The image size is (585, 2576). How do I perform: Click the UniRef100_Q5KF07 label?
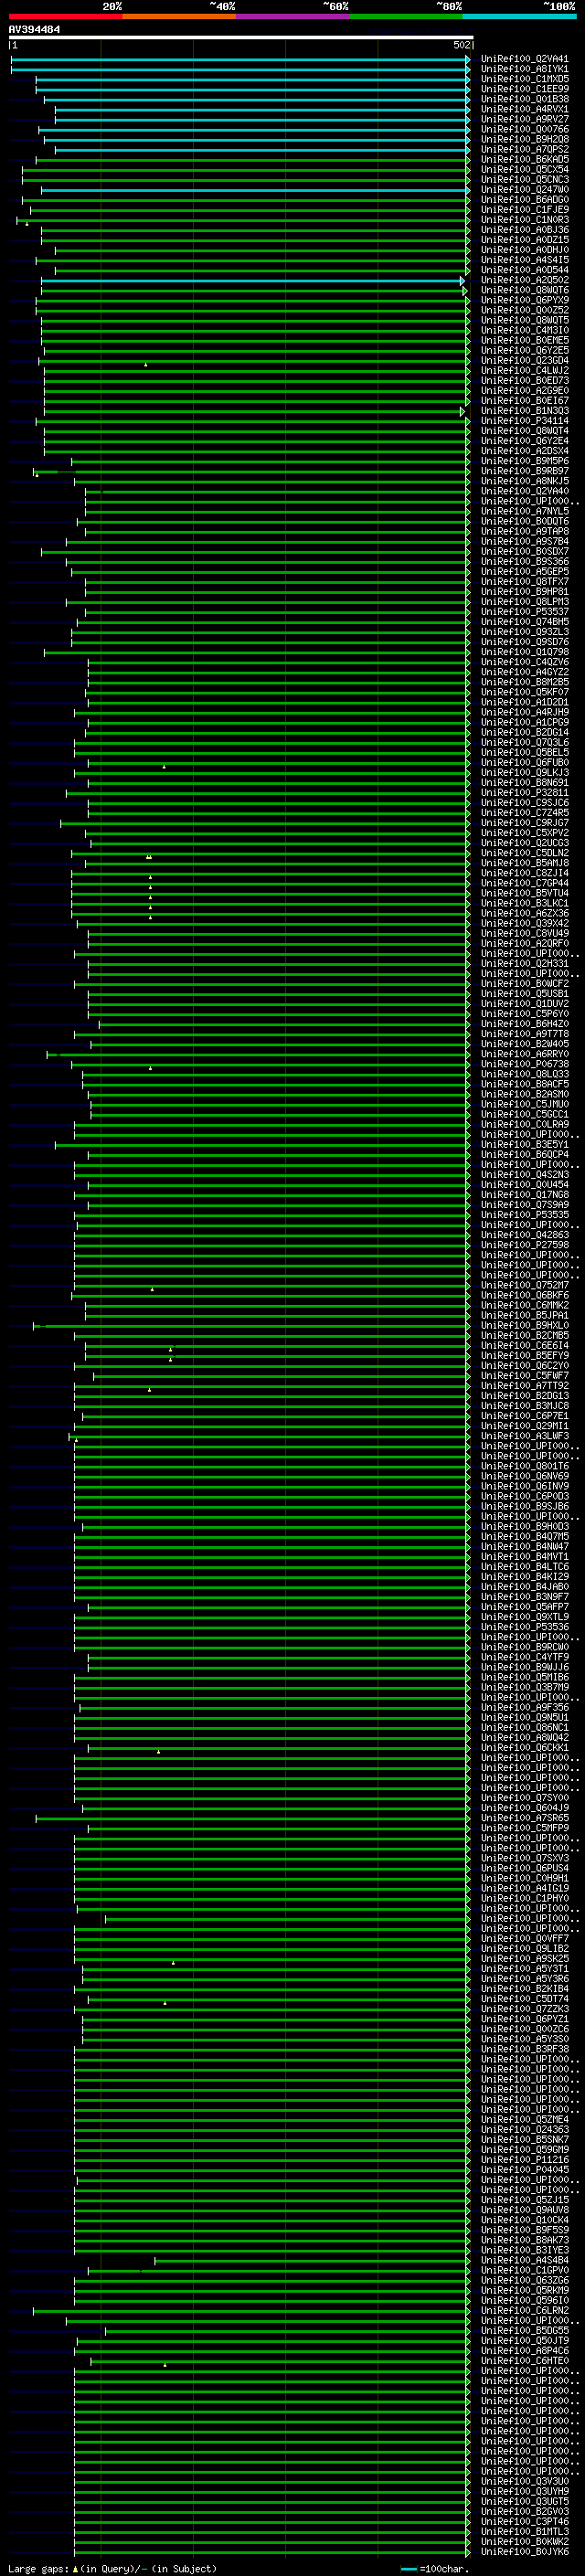(x=524, y=692)
